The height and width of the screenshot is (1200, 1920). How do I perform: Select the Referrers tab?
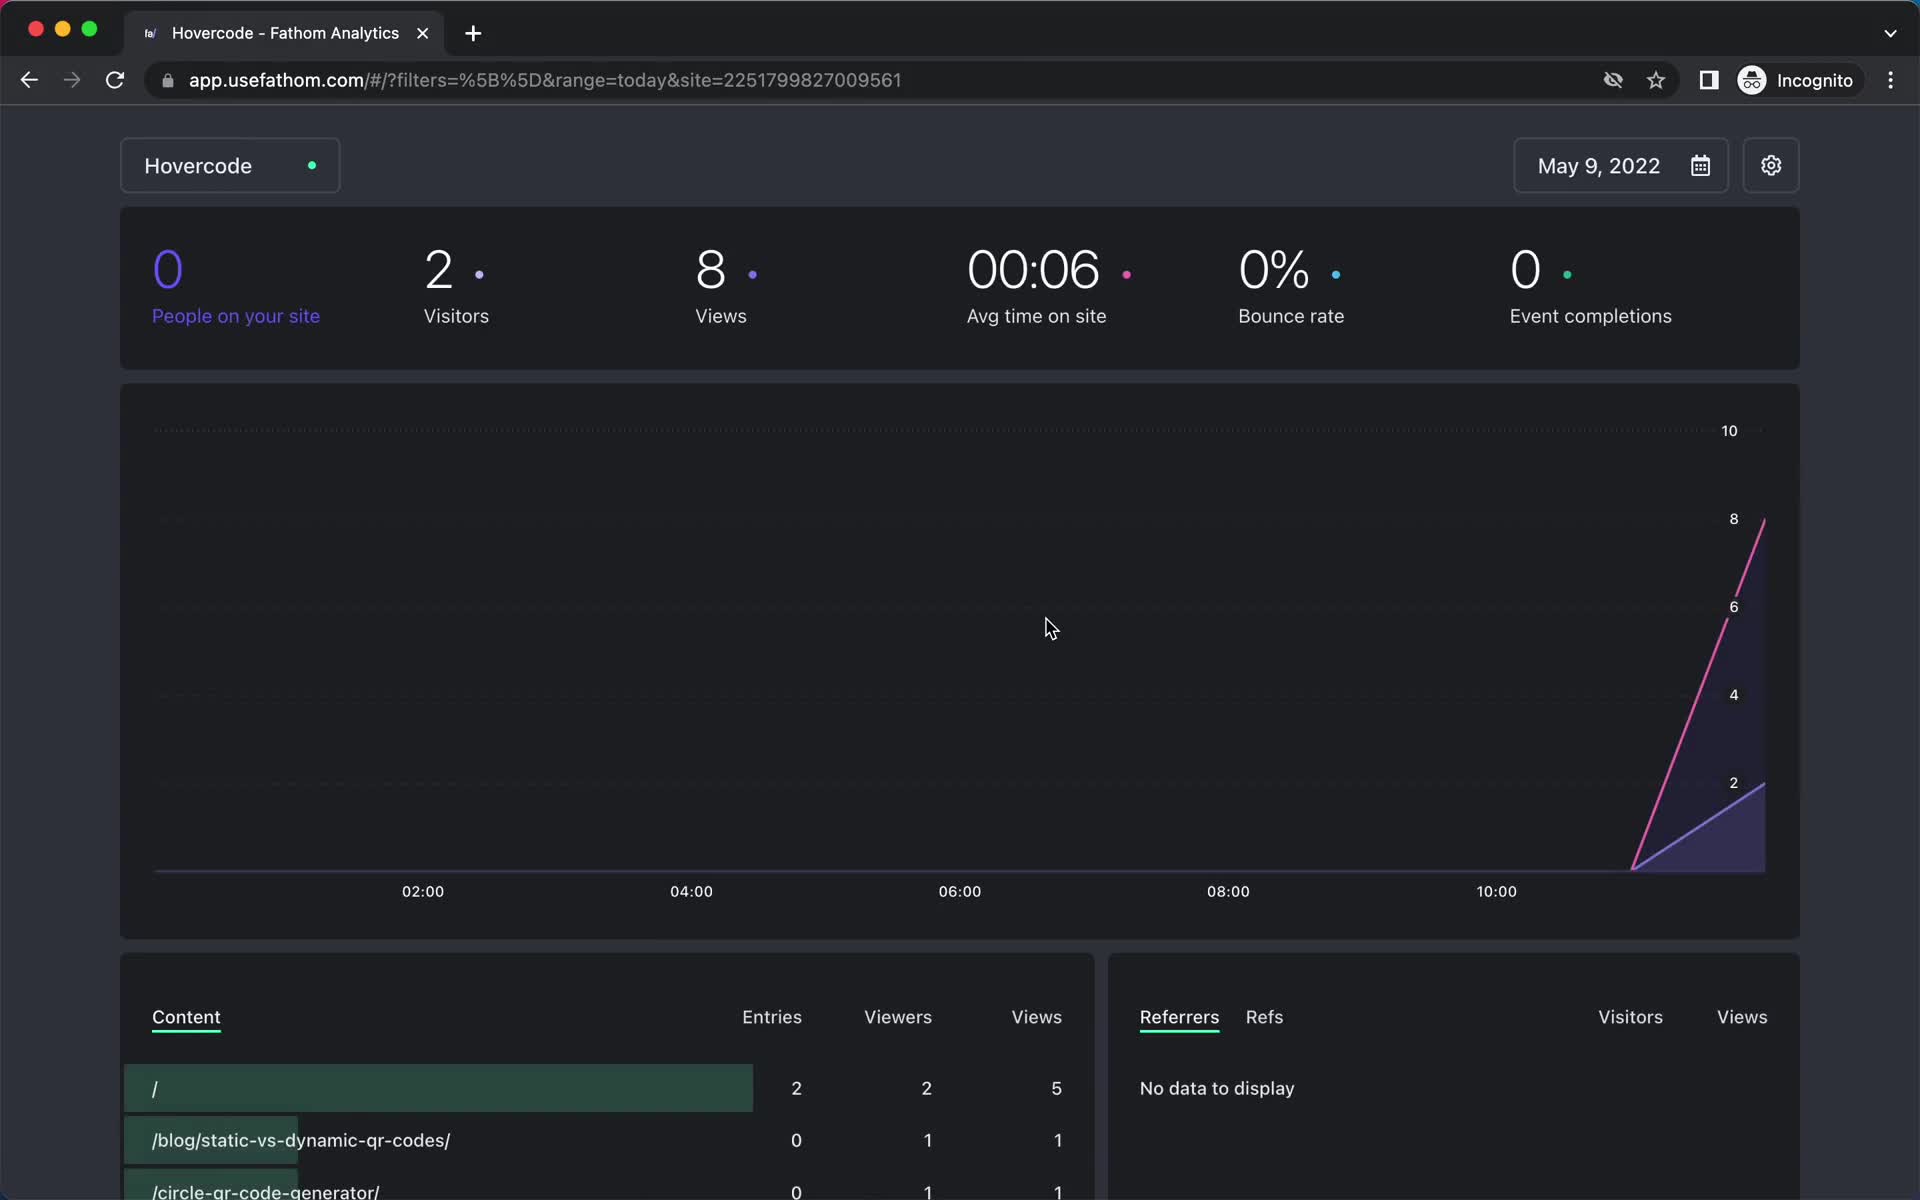coord(1179,1017)
